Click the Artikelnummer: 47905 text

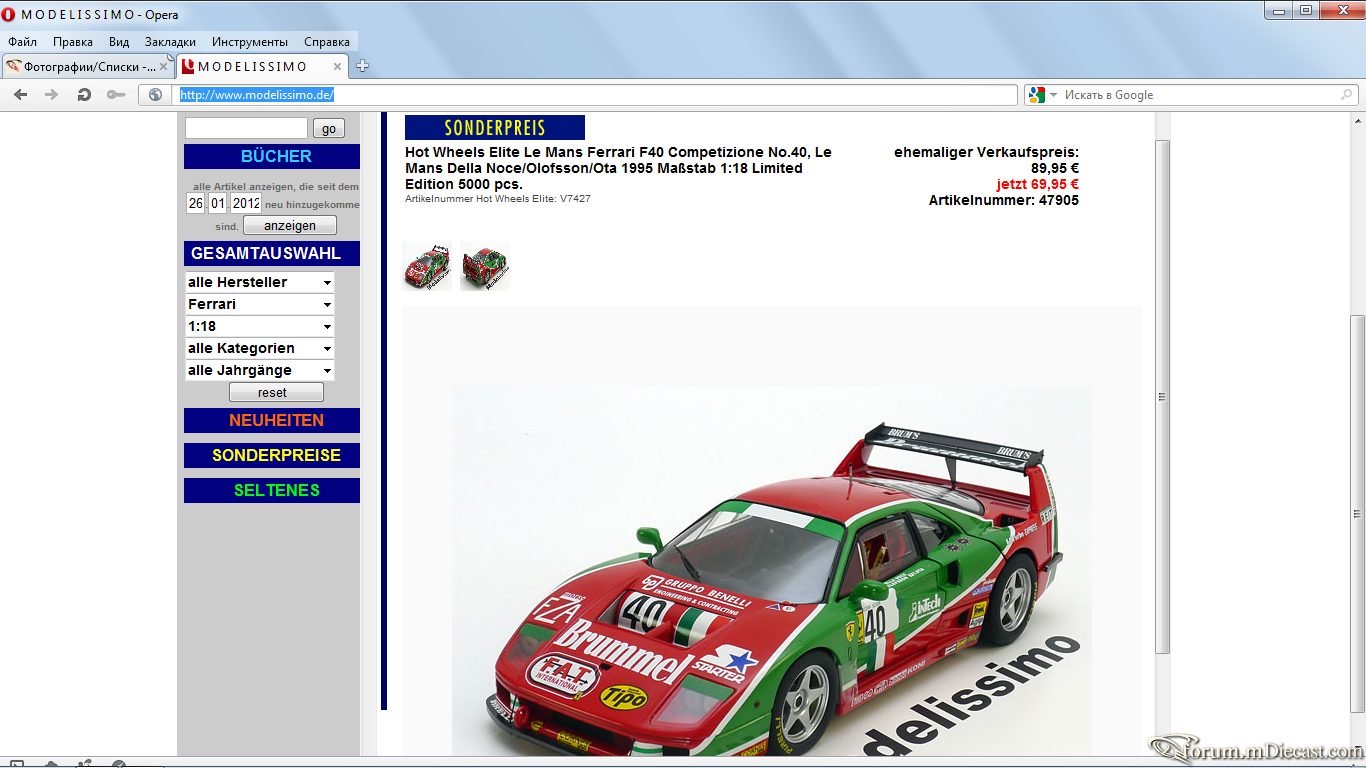click(x=1004, y=200)
